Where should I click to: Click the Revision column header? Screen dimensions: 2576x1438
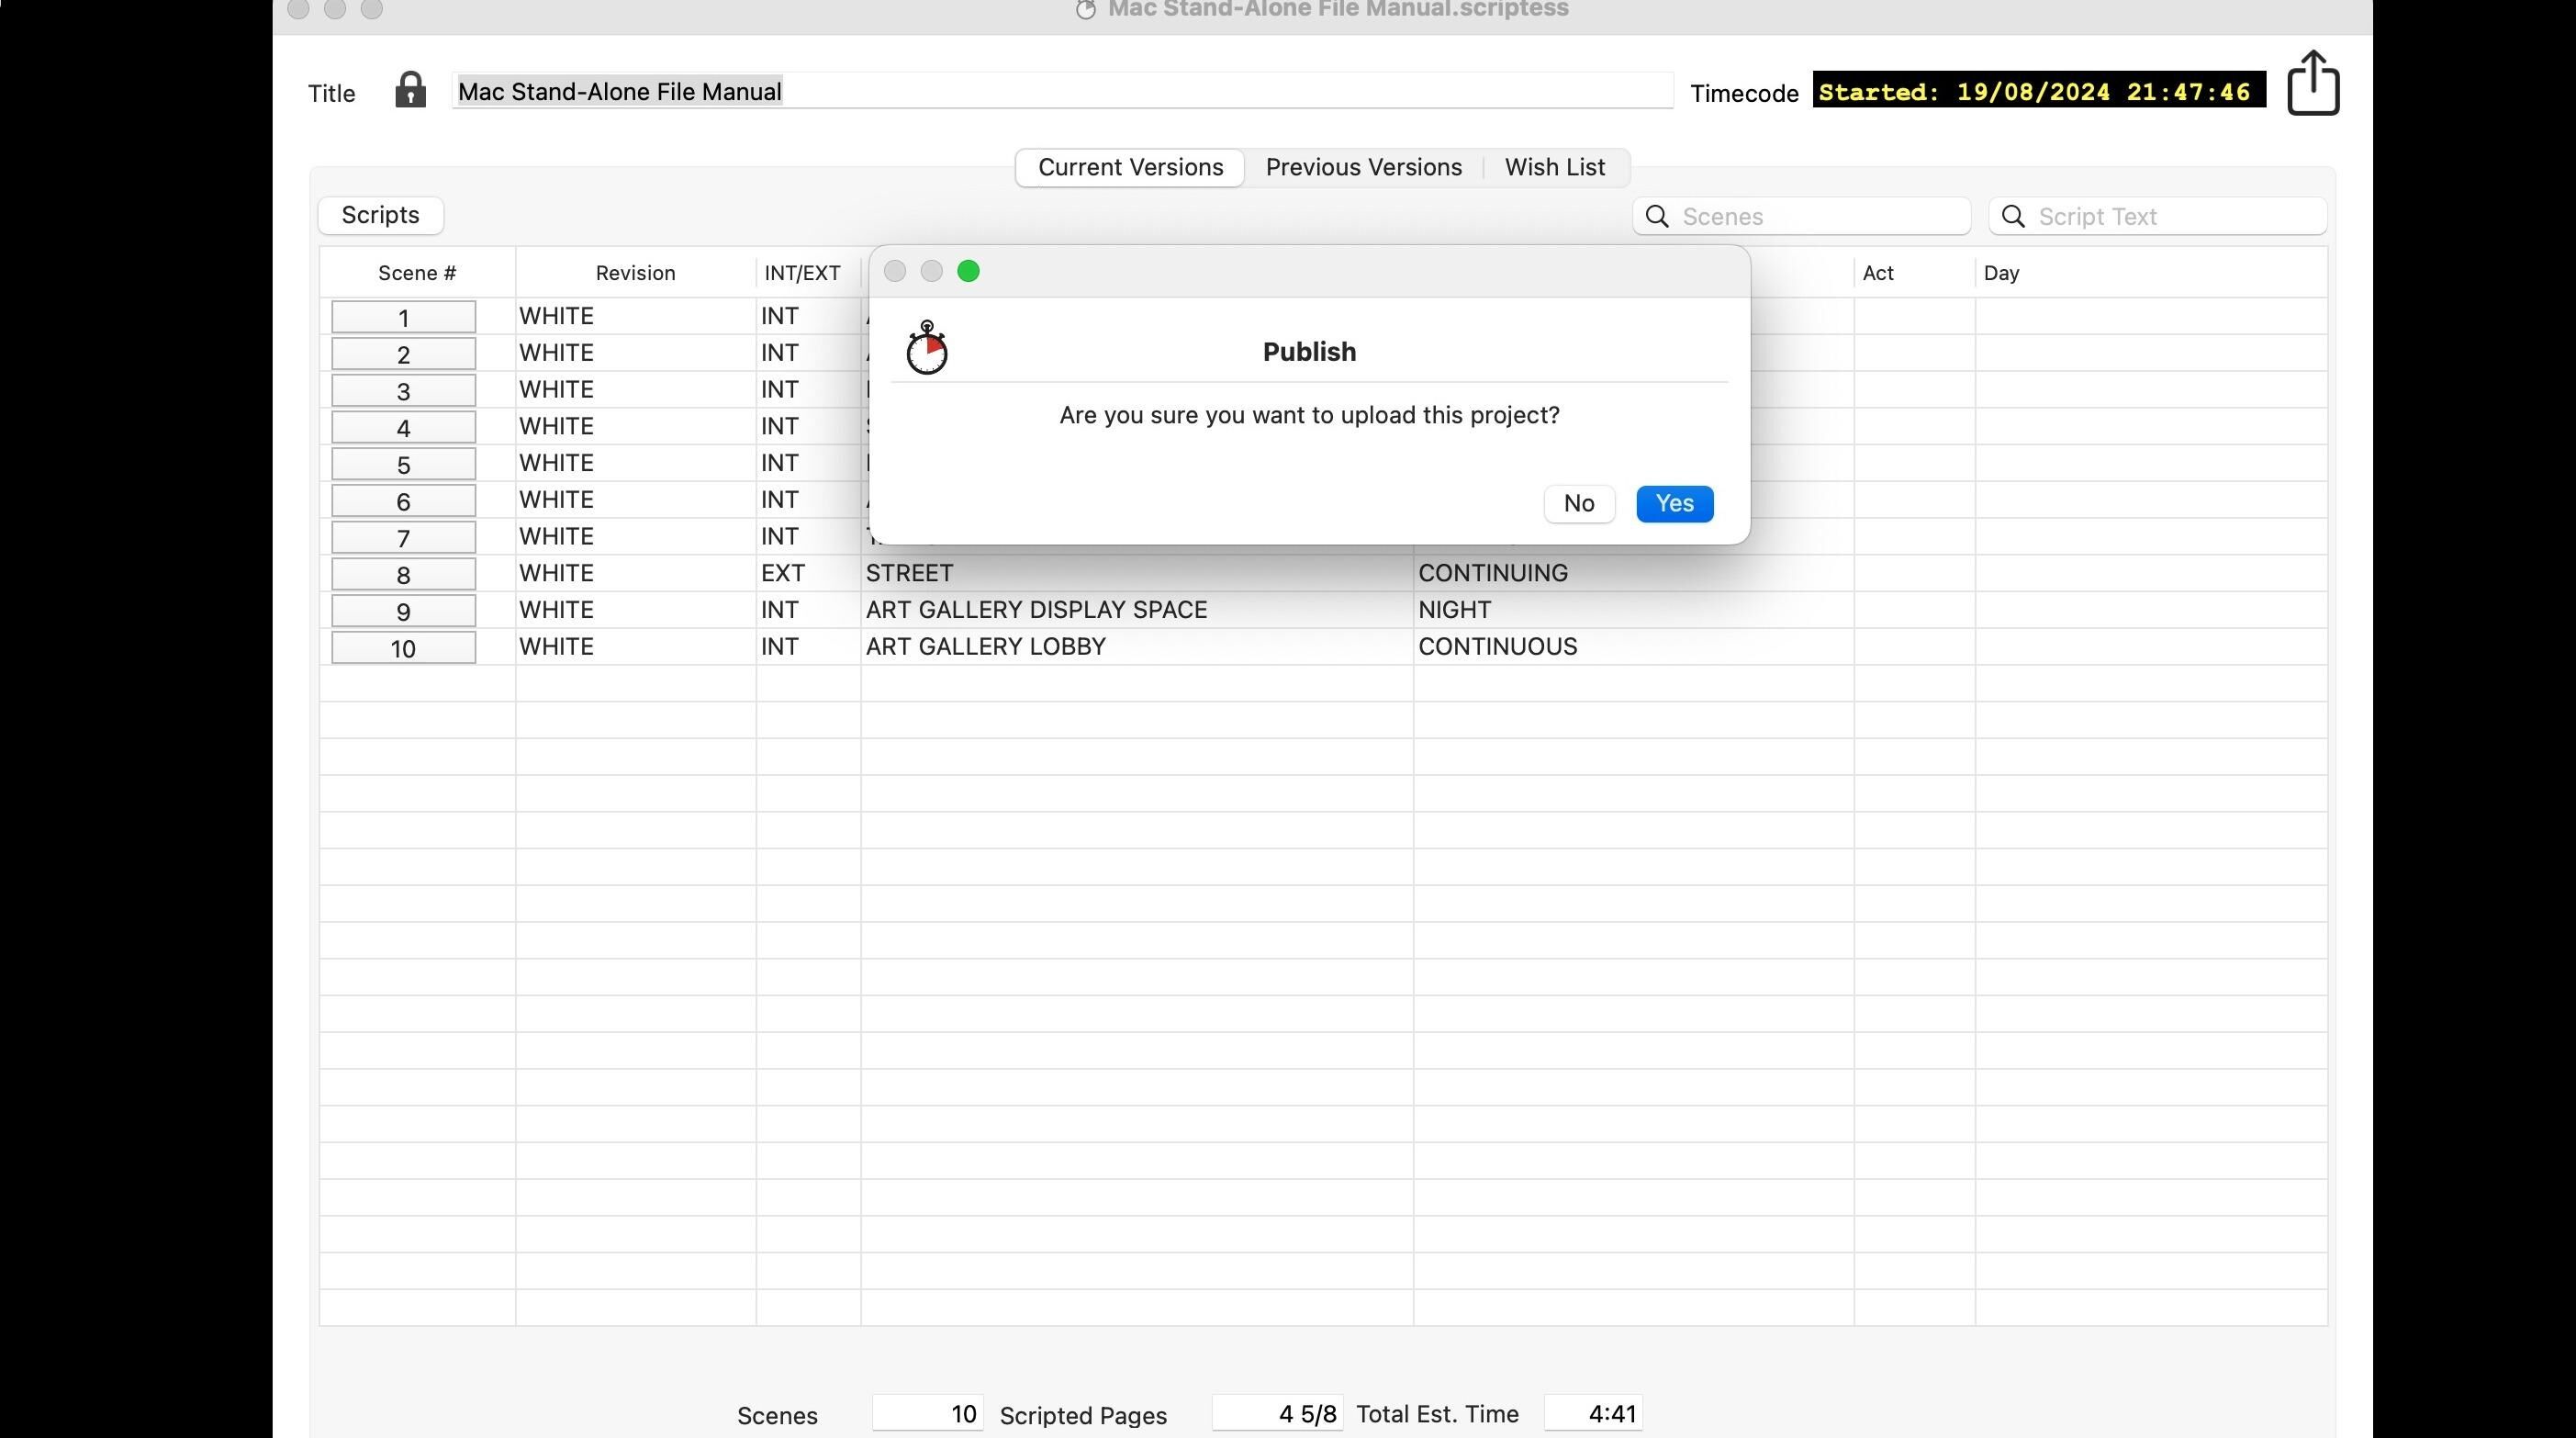pyautogui.click(x=635, y=273)
